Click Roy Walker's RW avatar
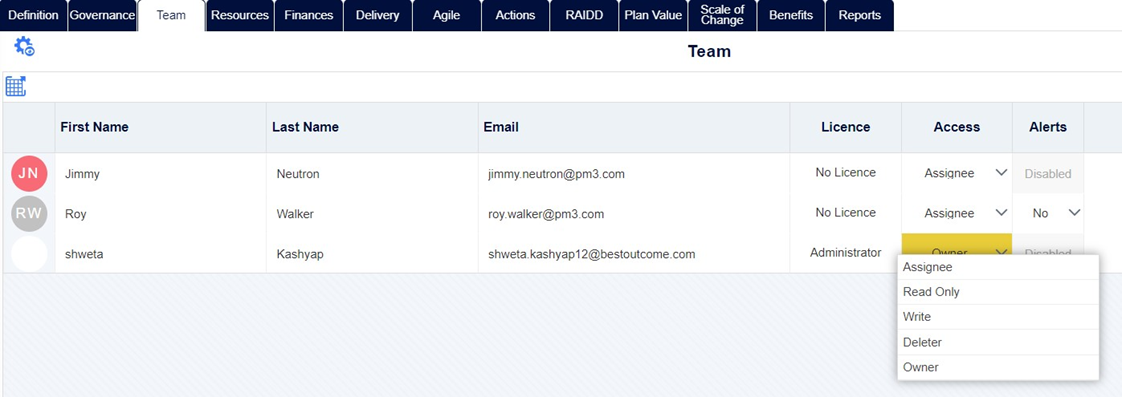The width and height of the screenshot is (1122, 397). click(x=29, y=213)
